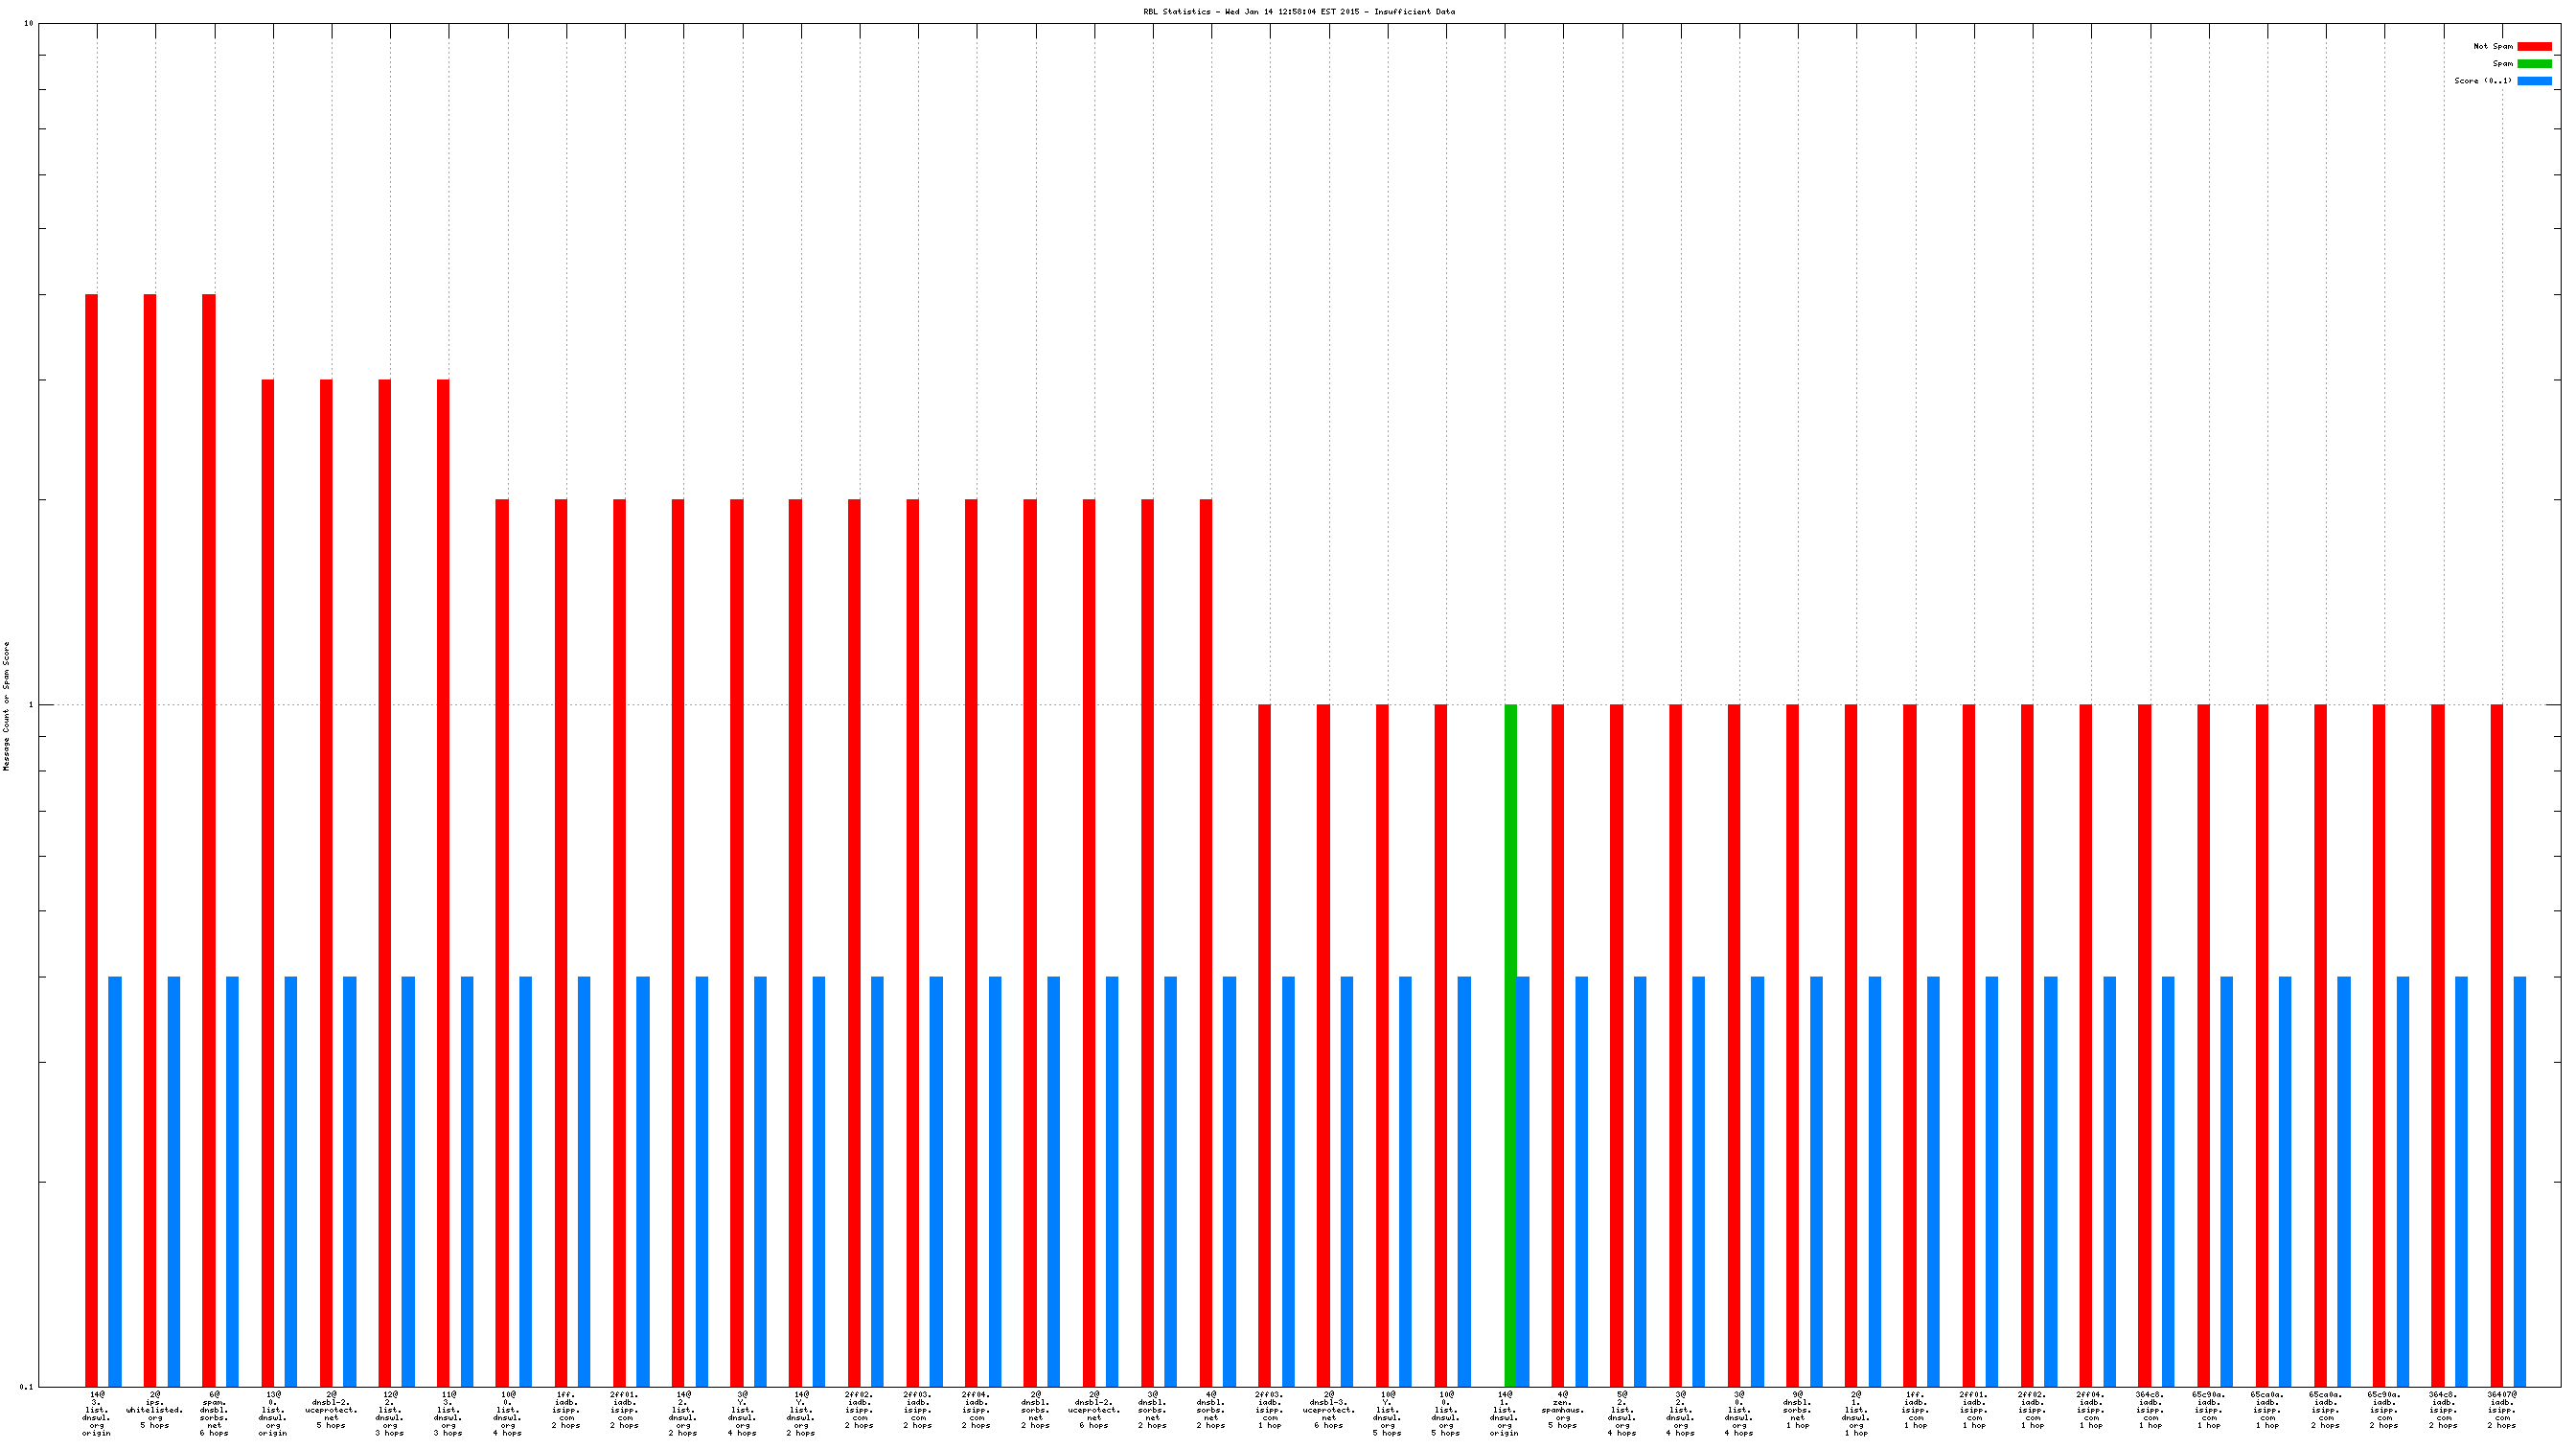
Task: Click the Message Count or Spam Score axis title
Action: click(7, 706)
